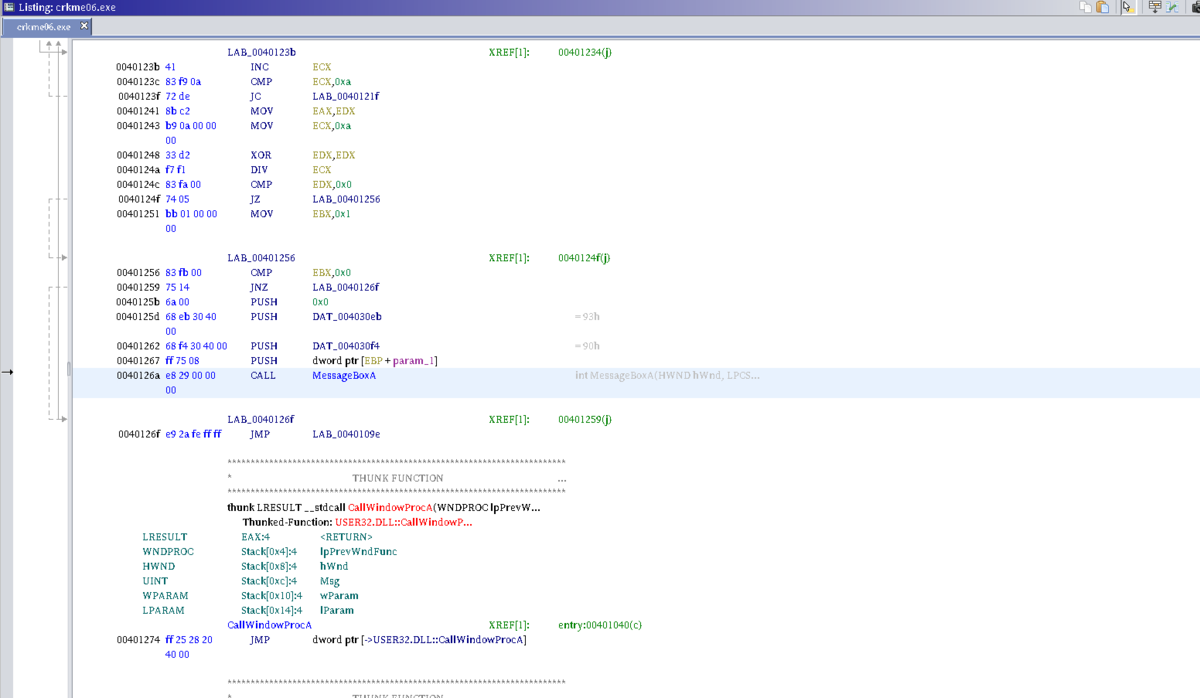Click LAB_00401256 operand of JZ
Viewport: 1200px width, 698px height.
pos(346,199)
